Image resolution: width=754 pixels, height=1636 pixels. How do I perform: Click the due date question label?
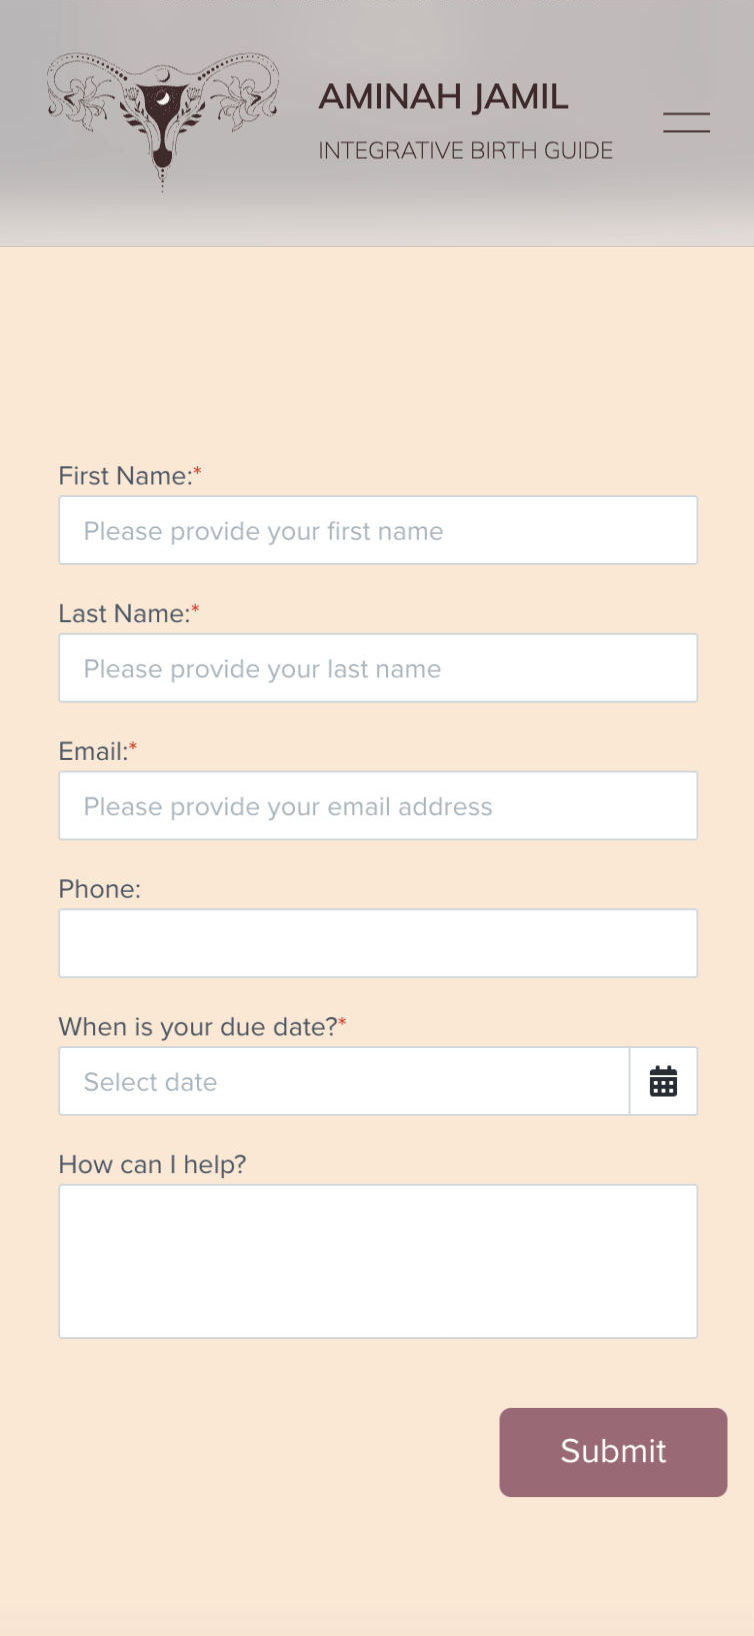(198, 1027)
